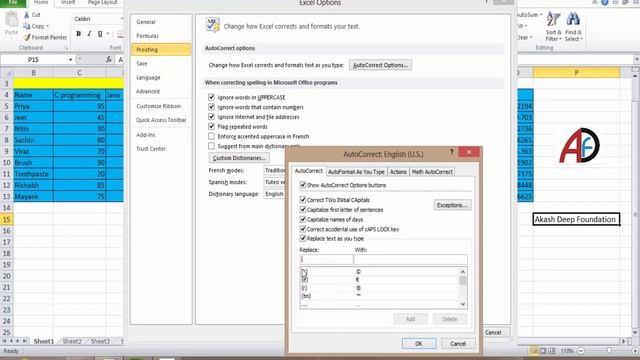Click AutoCorrect Options... button
Viewport: 640px width, 360px height.
tap(380, 65)
